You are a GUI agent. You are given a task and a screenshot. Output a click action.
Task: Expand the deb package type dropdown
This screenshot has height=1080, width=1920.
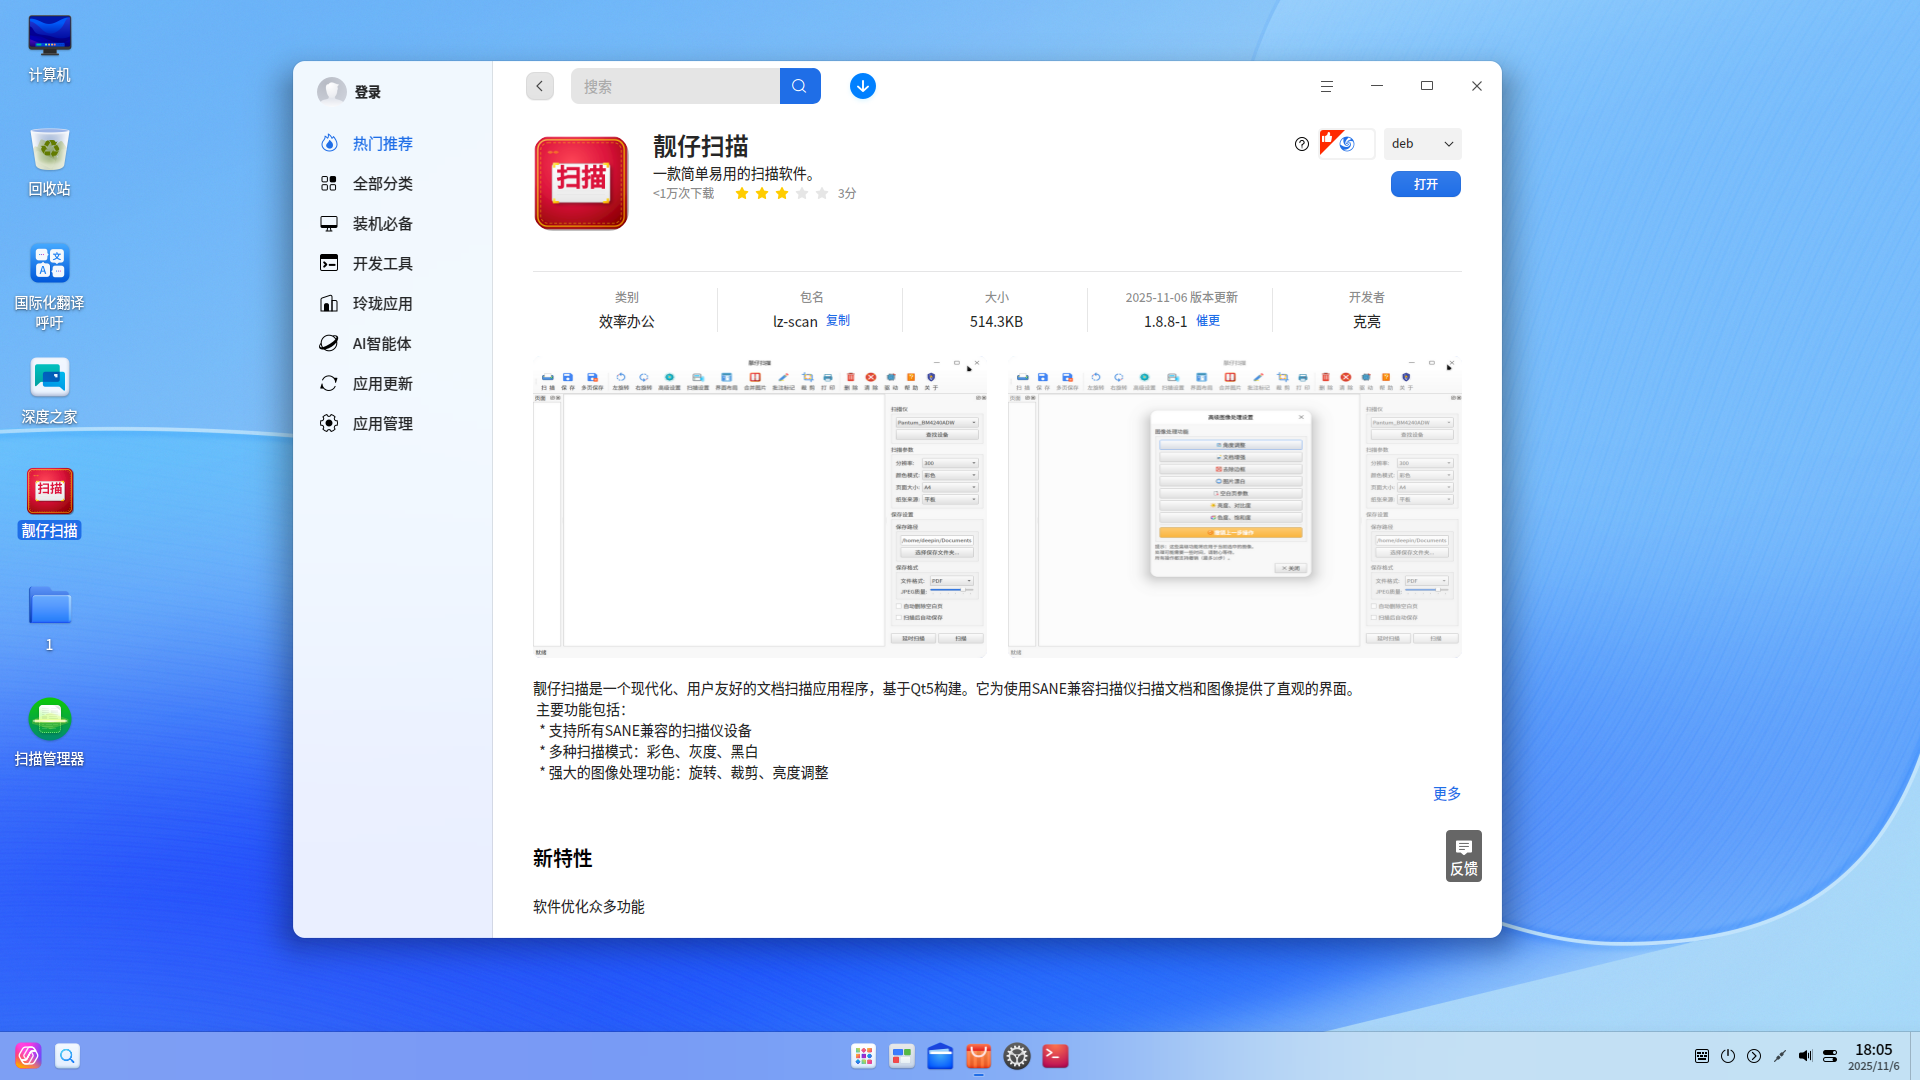click(x=1422, y=144)
